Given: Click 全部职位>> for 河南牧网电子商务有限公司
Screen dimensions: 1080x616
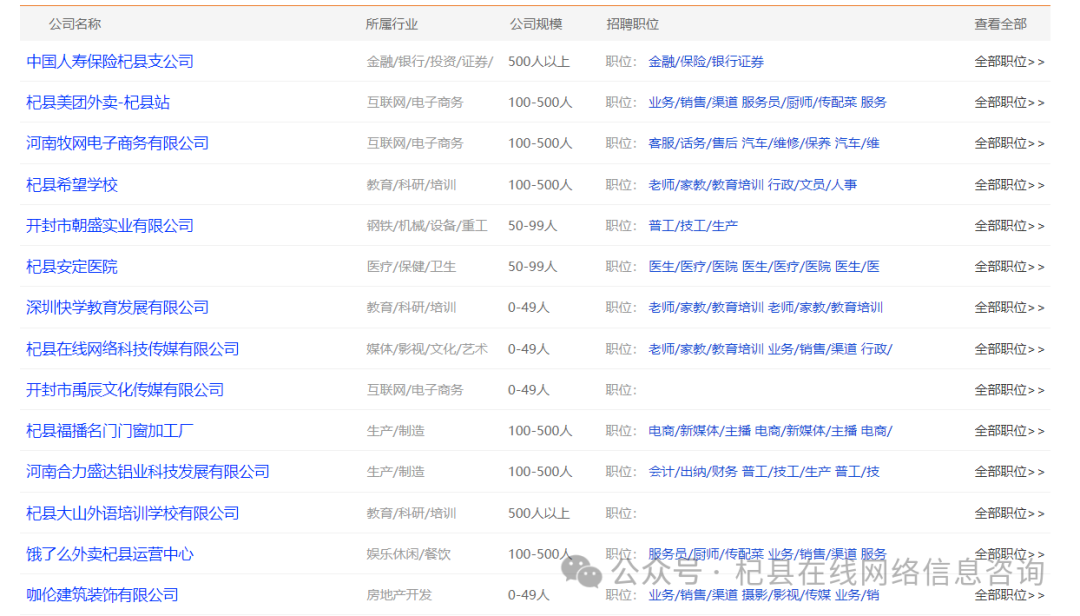Looking at the screenshot, I should tap(1009, 143).
